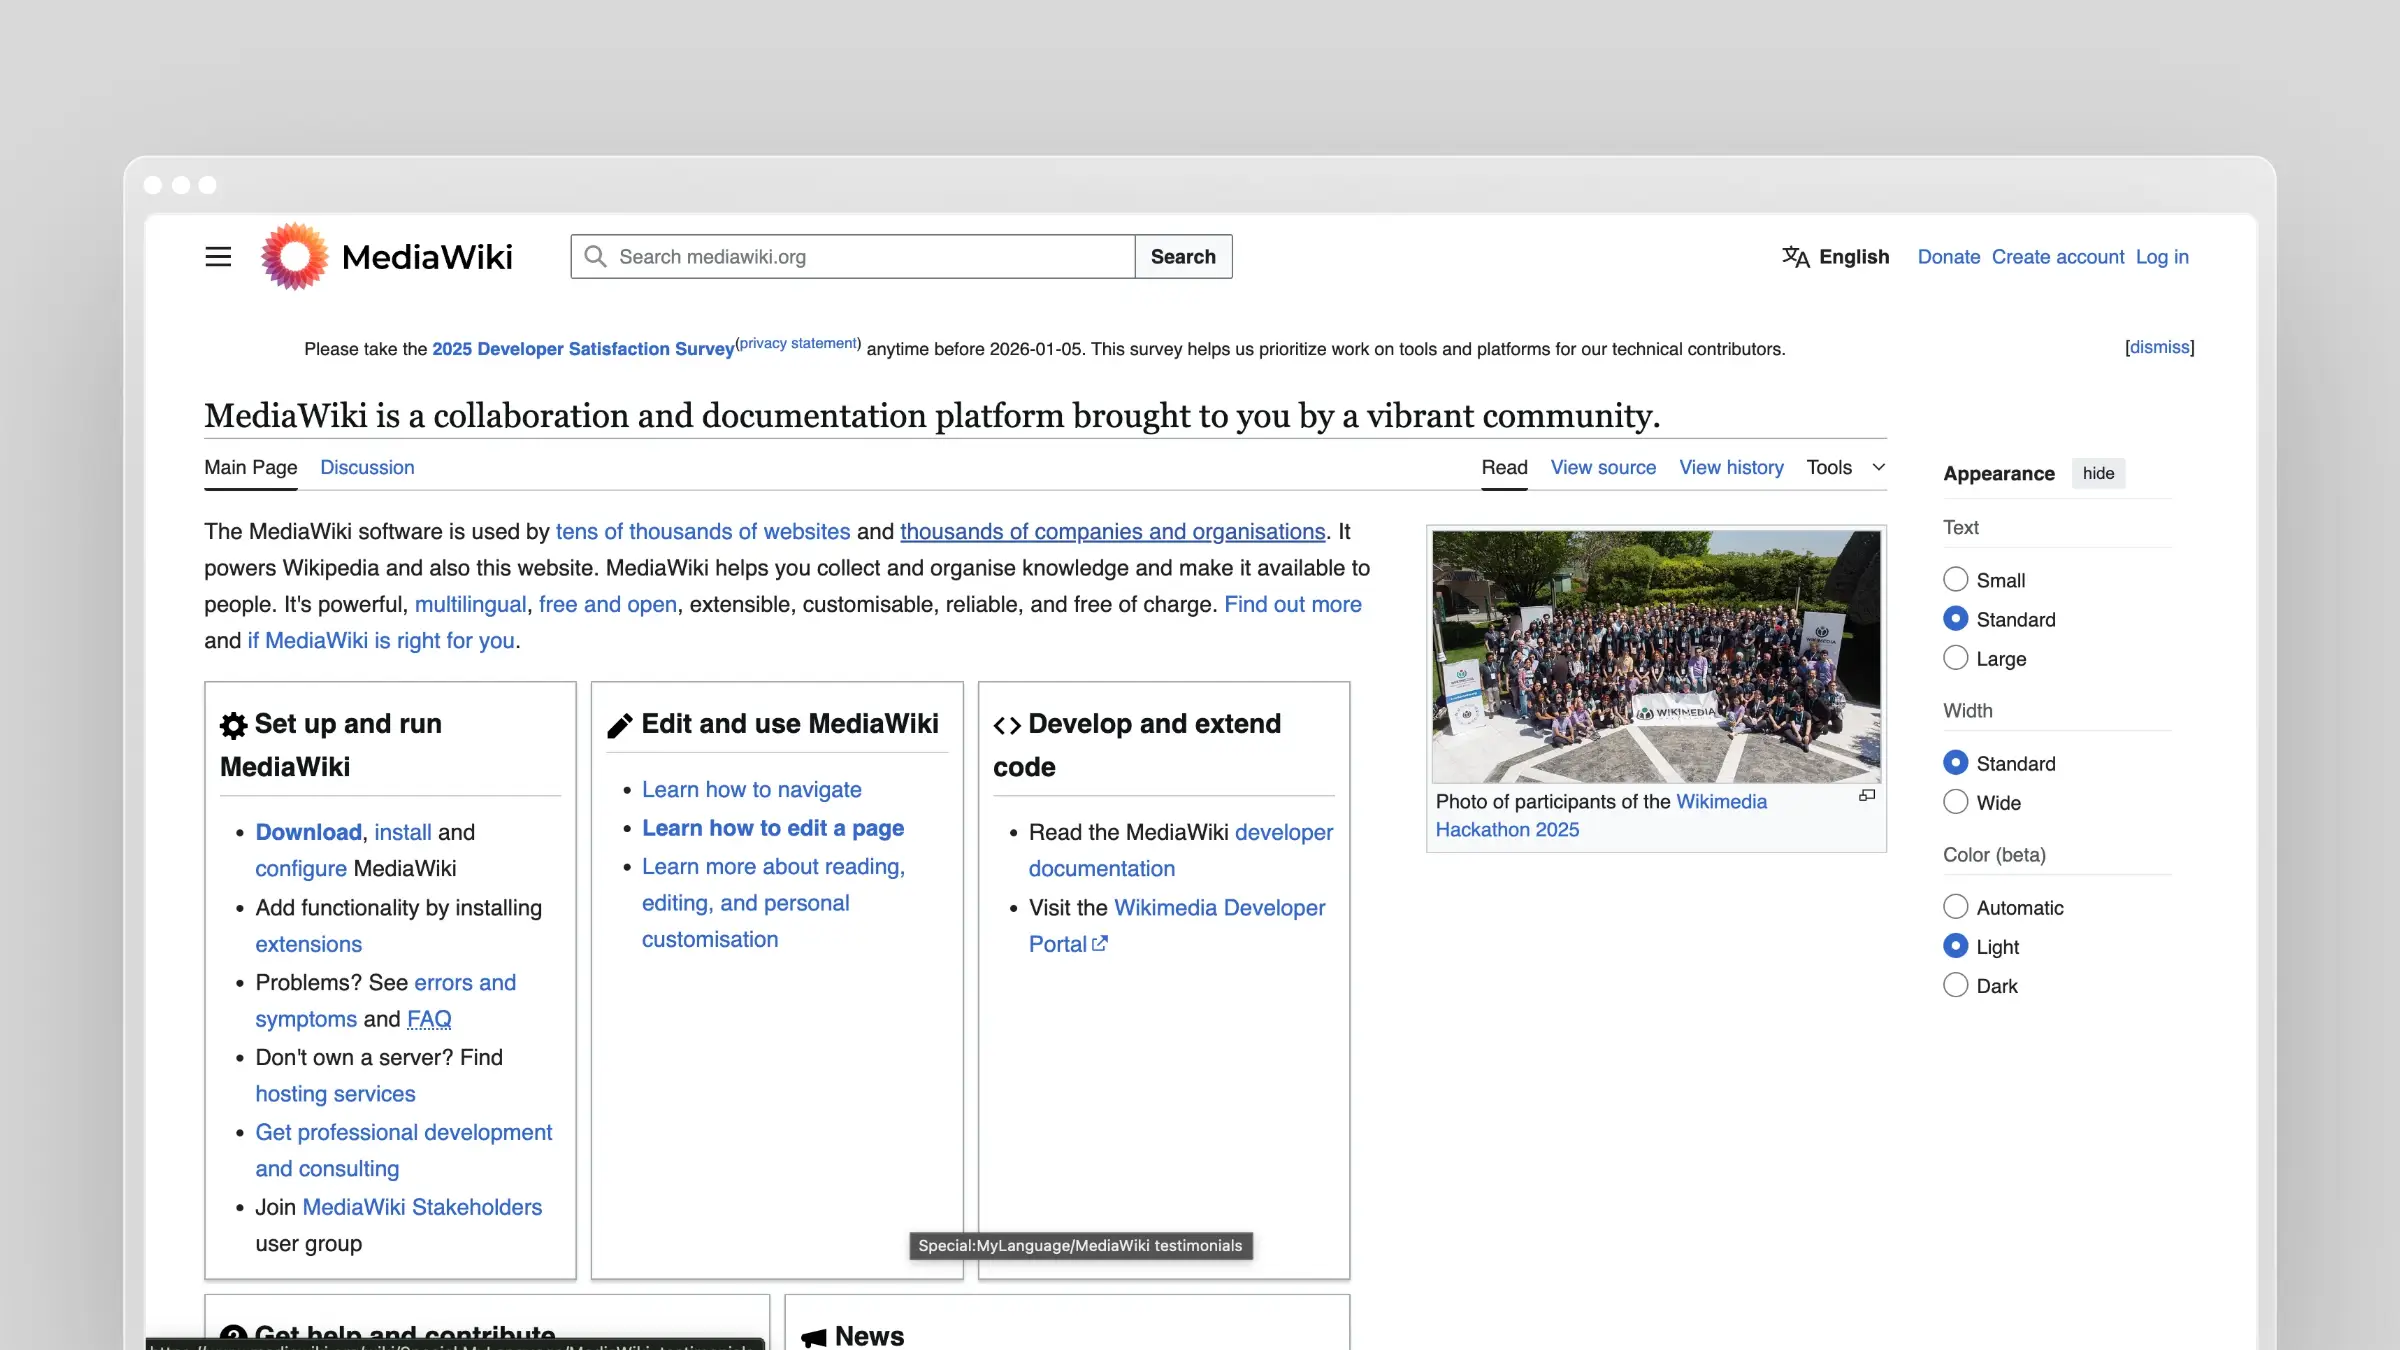
Task: Click the megaphone icon beside News
Action: coord(814,1336)
